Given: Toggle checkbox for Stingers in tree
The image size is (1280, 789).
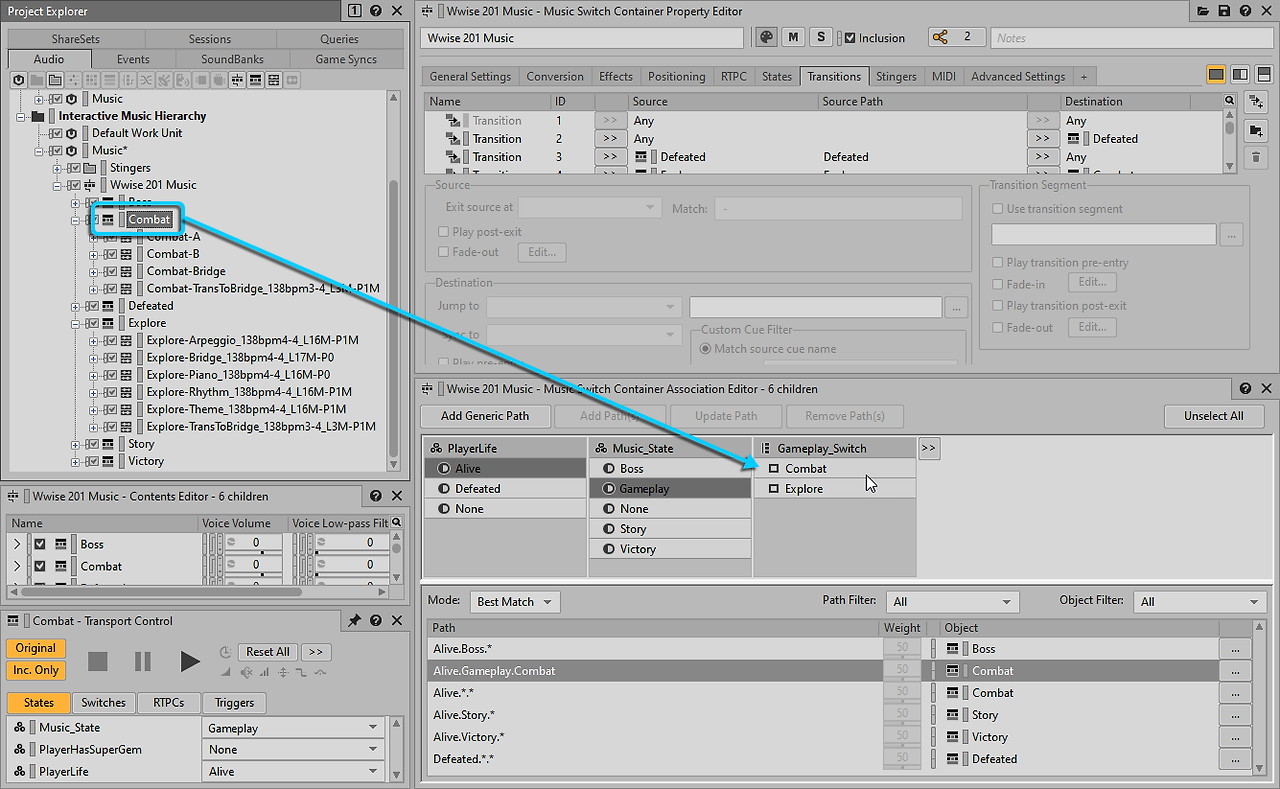Looking at the screenshot, I should [x=74, y=168].
